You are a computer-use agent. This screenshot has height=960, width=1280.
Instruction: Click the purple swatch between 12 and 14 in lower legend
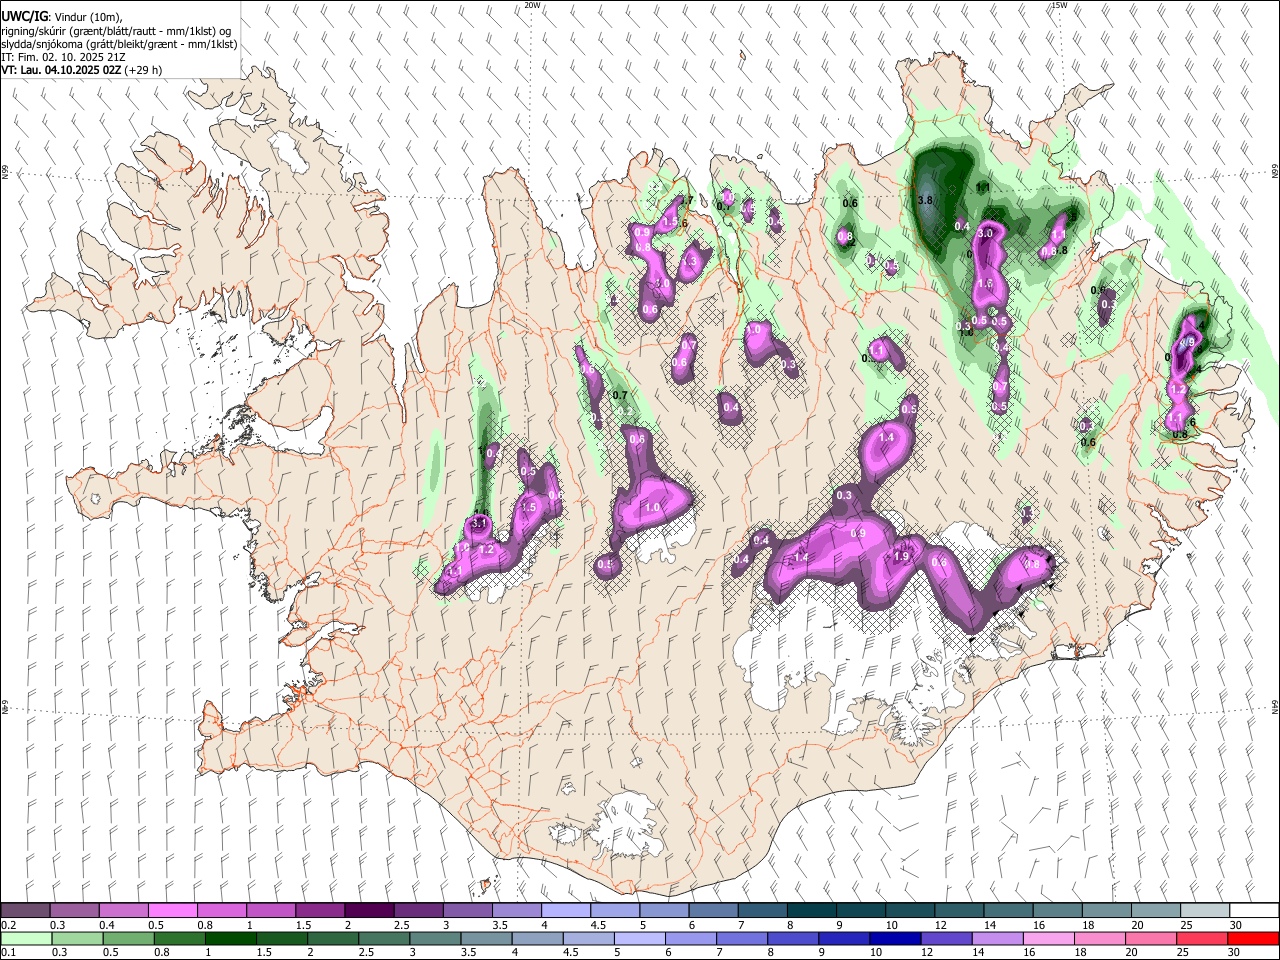coord(946,938)
